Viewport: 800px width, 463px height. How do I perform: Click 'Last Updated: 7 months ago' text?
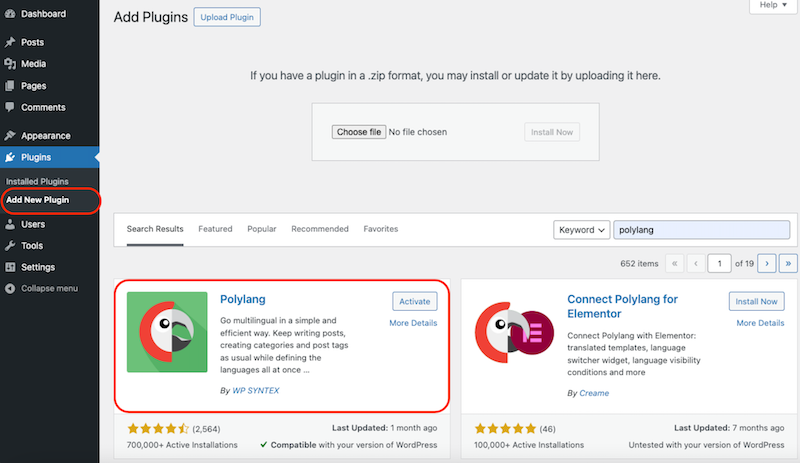(729, 428)
